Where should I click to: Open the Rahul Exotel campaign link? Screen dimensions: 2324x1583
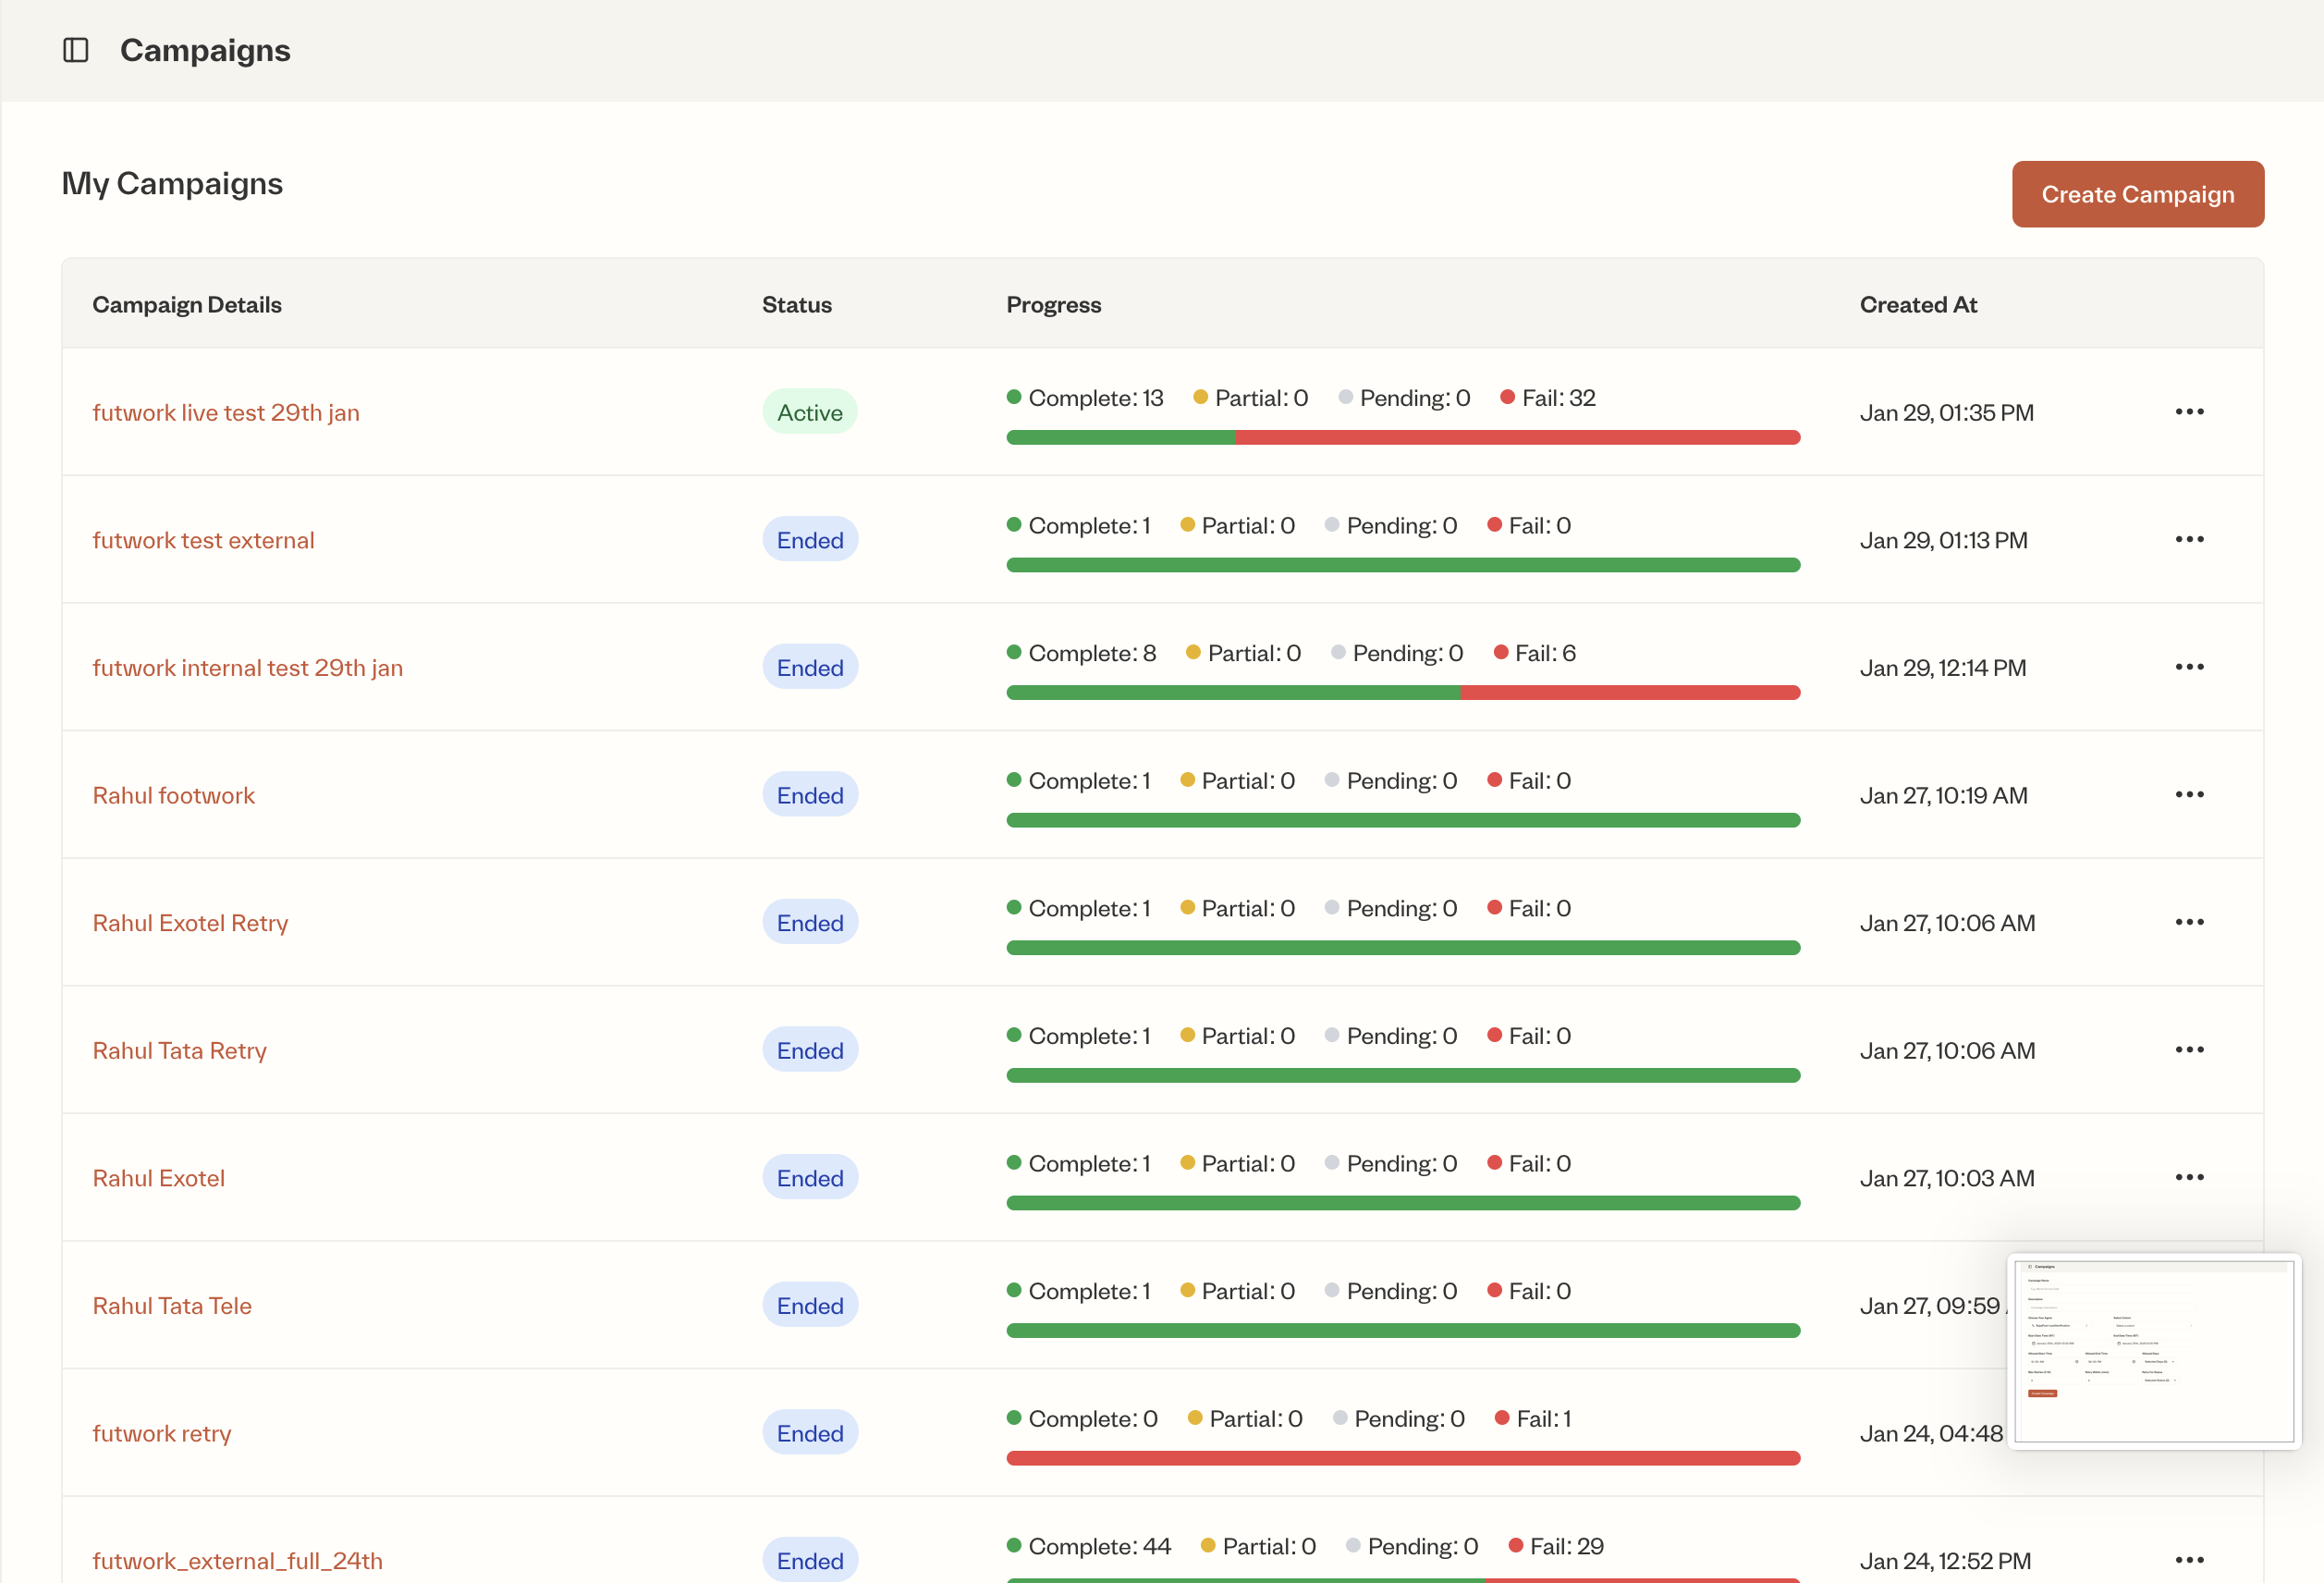point(158,1178)
